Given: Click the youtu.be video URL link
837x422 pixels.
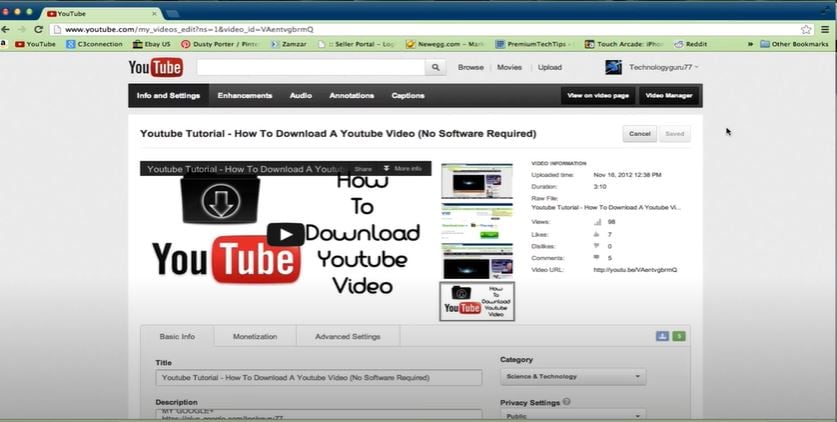Looking at the screenshot, I should pyautogui.click(x=635, y=270).
